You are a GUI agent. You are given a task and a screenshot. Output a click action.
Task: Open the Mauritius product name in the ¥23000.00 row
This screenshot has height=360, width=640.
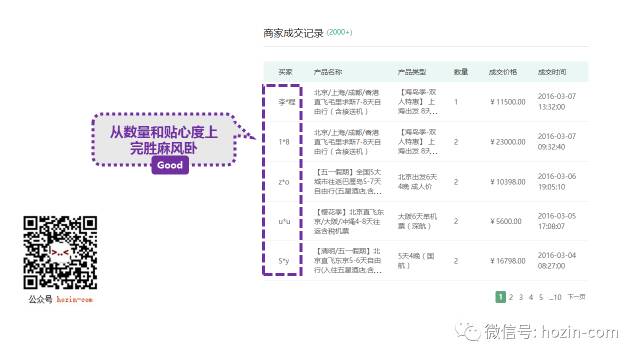pyautogui.click(x=347, y=142)
